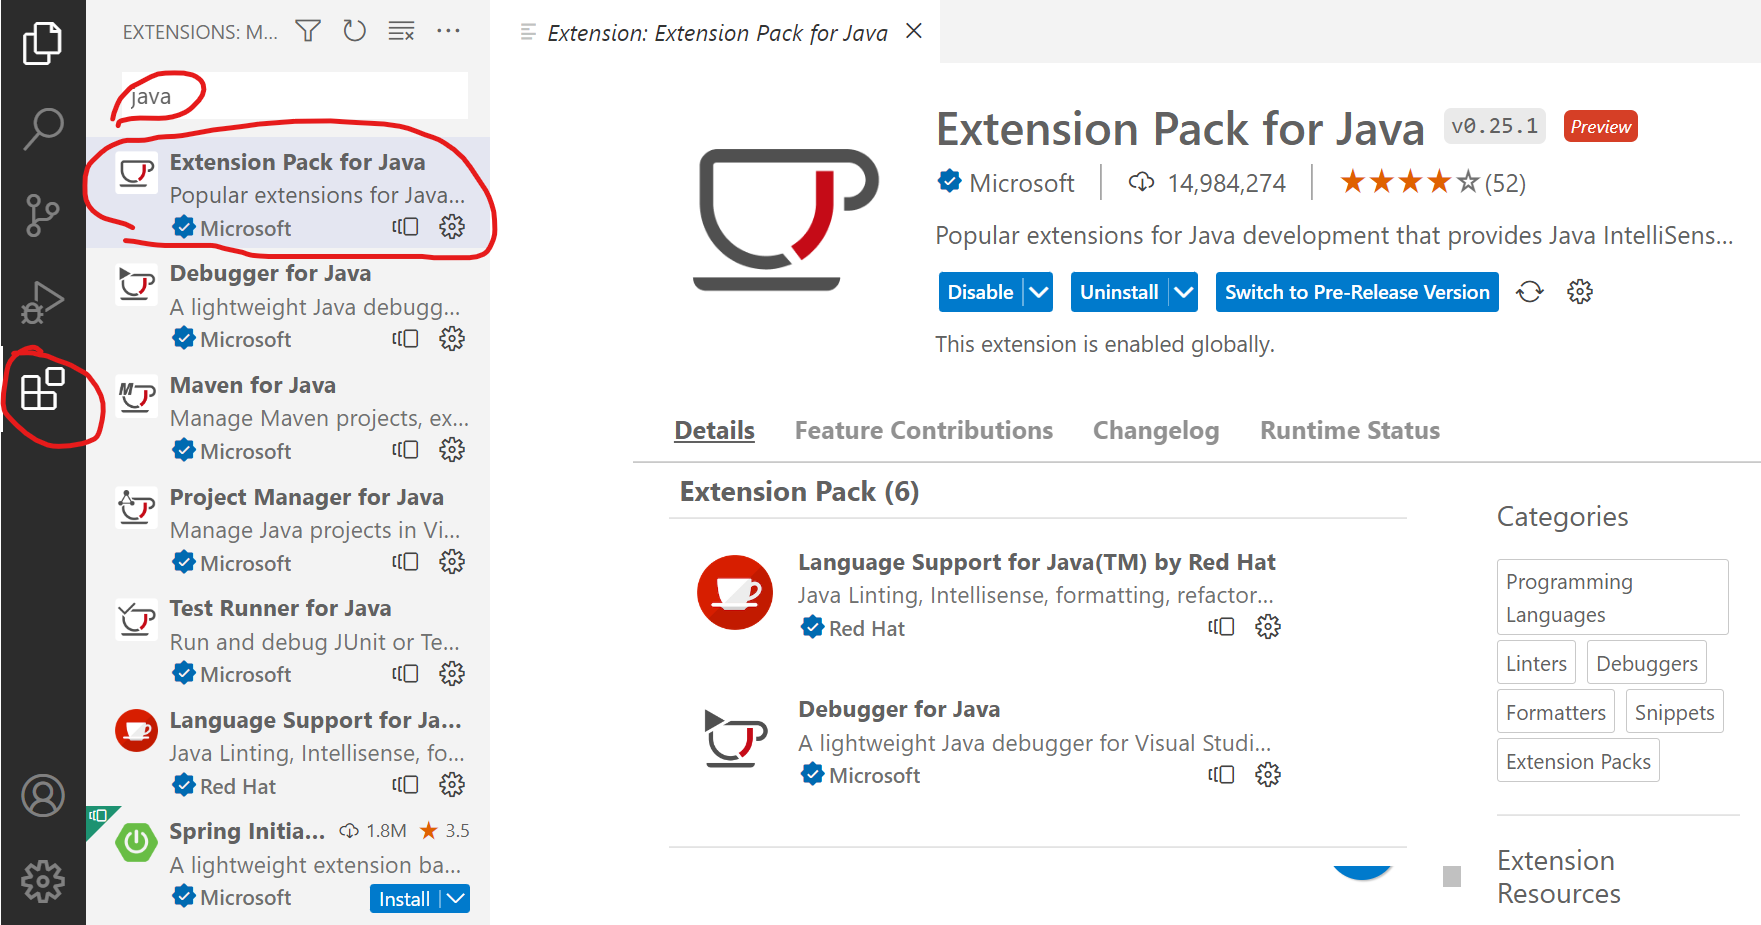
Task: Open the Extensions views and more actions menu
Action: (x=448, y=31)
